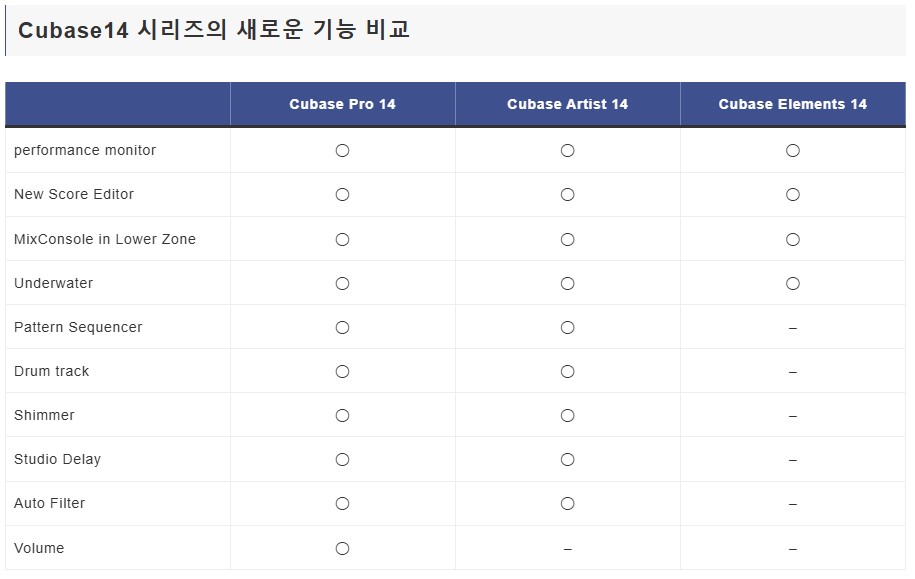Click the Auto Filter row label
The height and width of the screenshot is (579, 915).
tap(49, 503)
